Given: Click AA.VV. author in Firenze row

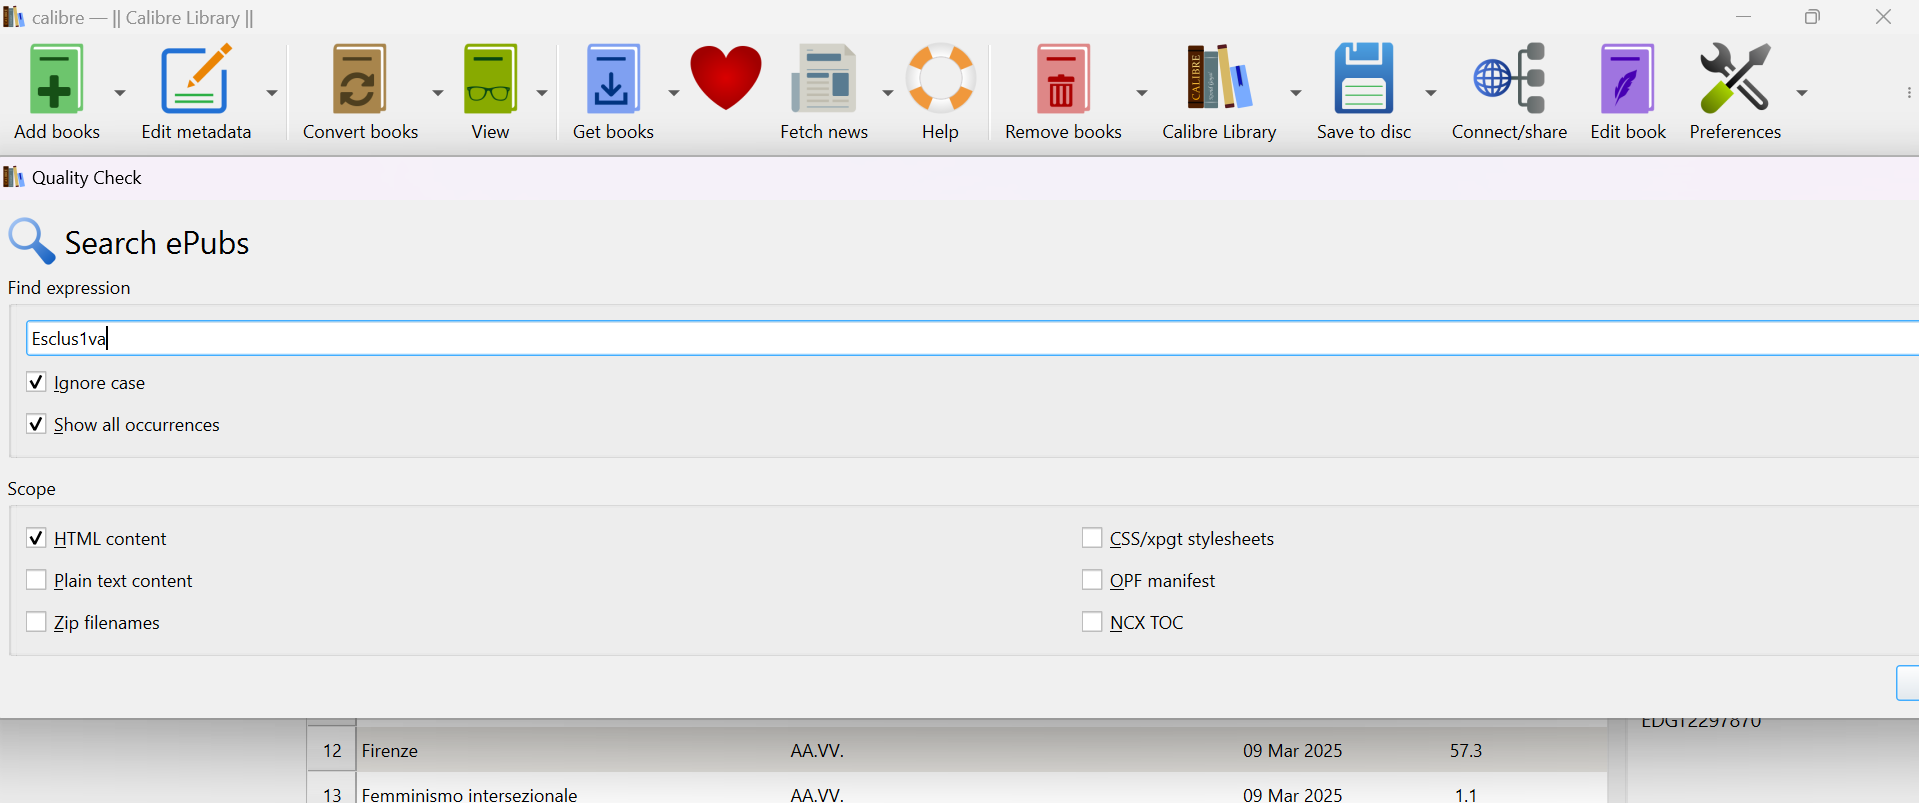Looking at the screenshot, I should click(817, 750).
